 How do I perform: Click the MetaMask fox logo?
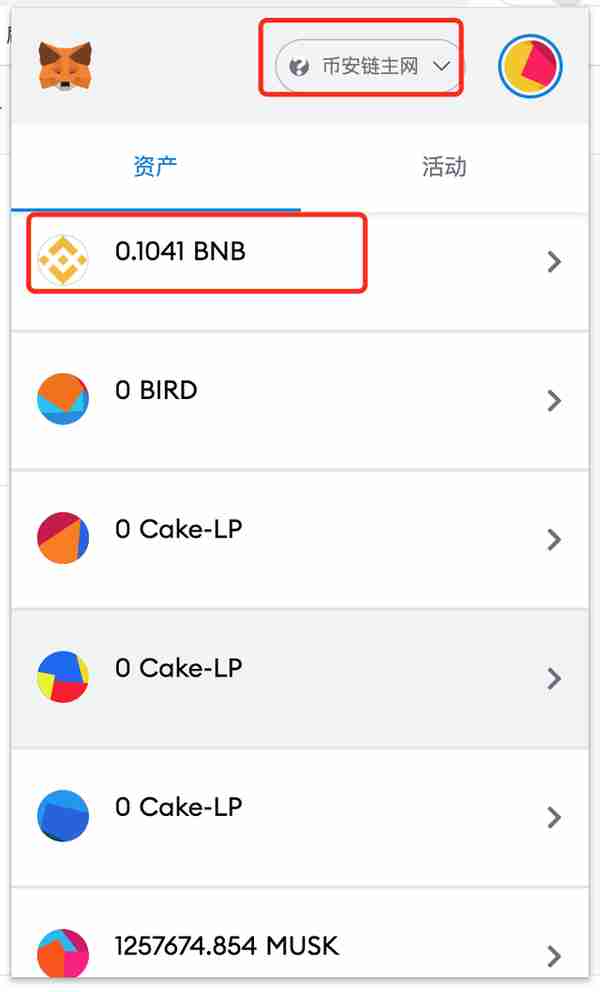65,66
